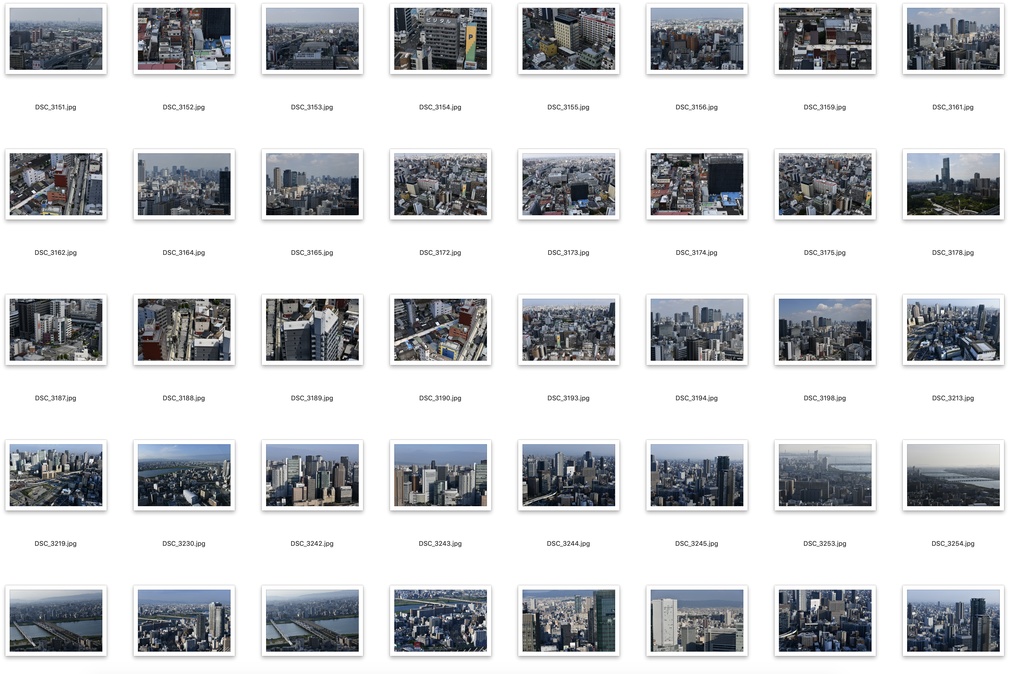
Task: Open DSC_3154.jpg from the top row
Action: (x=440, y=39)
